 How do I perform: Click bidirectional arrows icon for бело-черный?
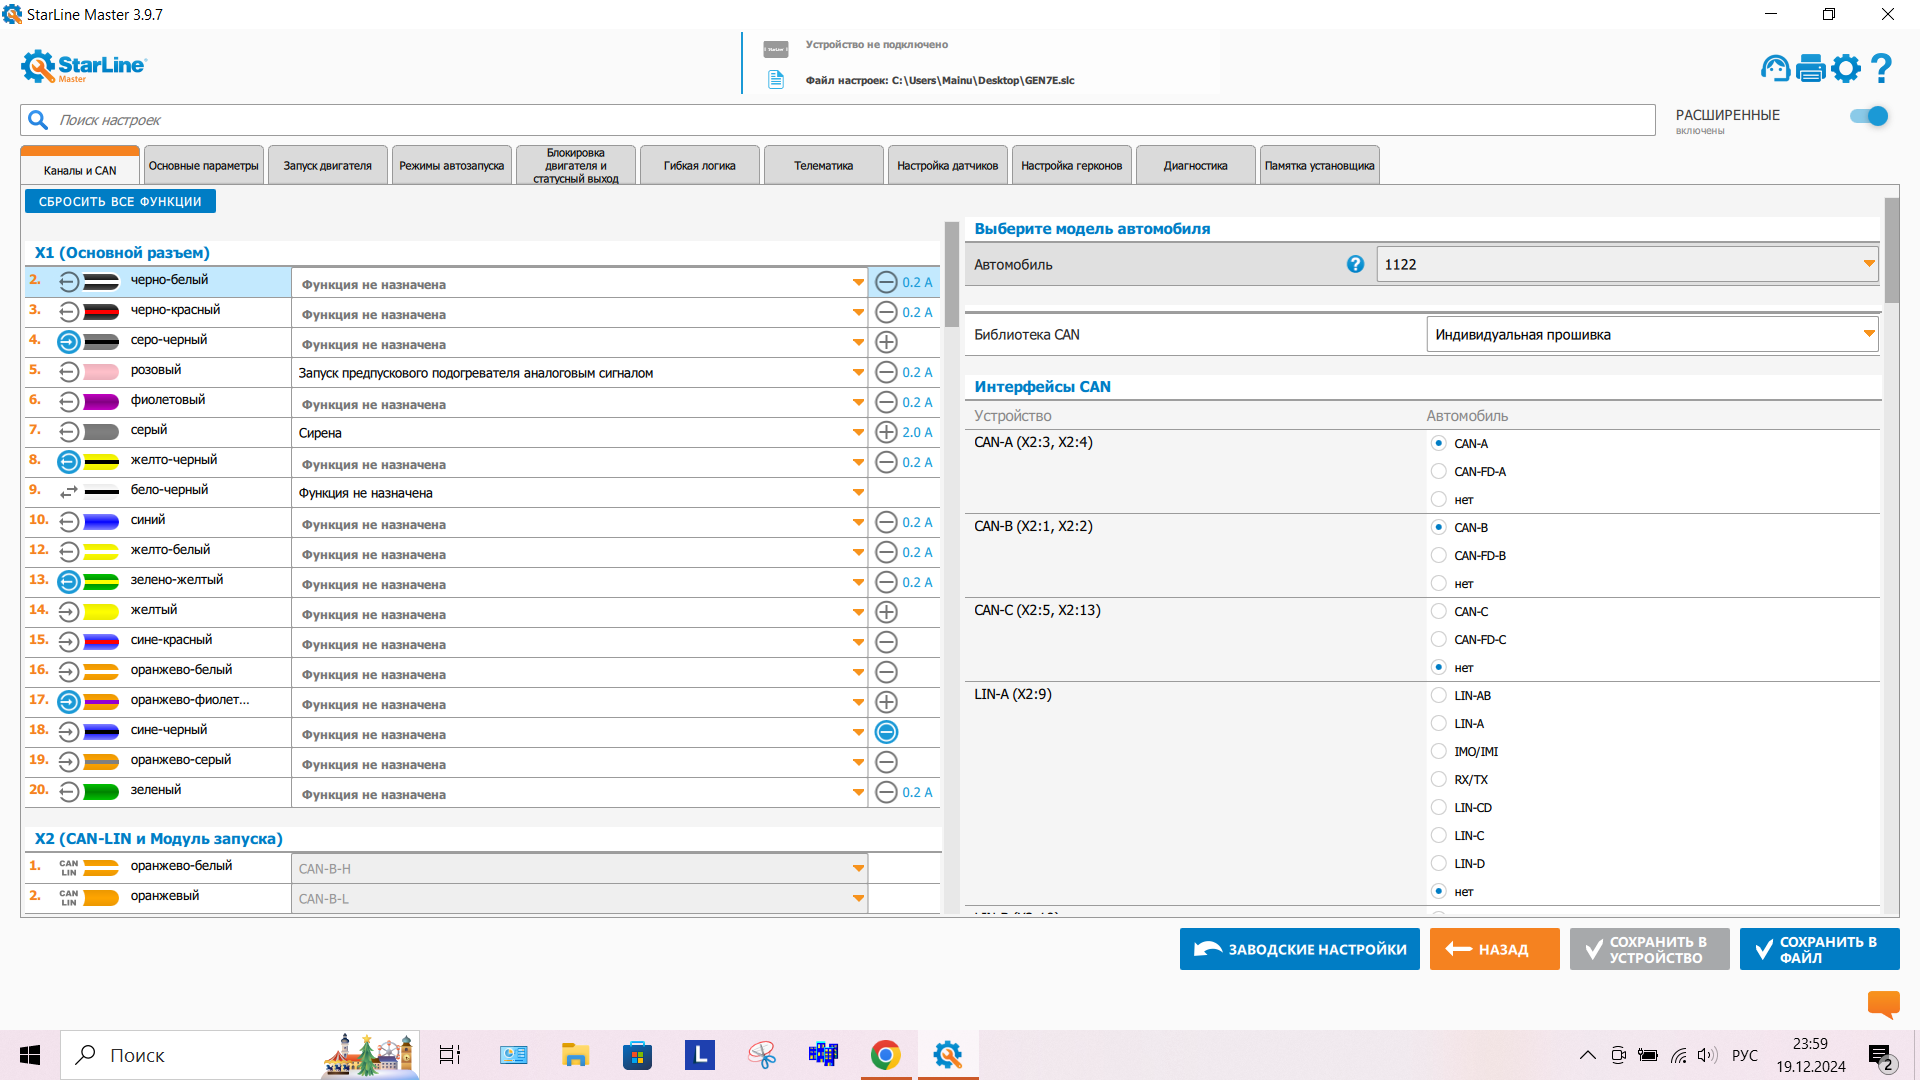click(68, 492)
